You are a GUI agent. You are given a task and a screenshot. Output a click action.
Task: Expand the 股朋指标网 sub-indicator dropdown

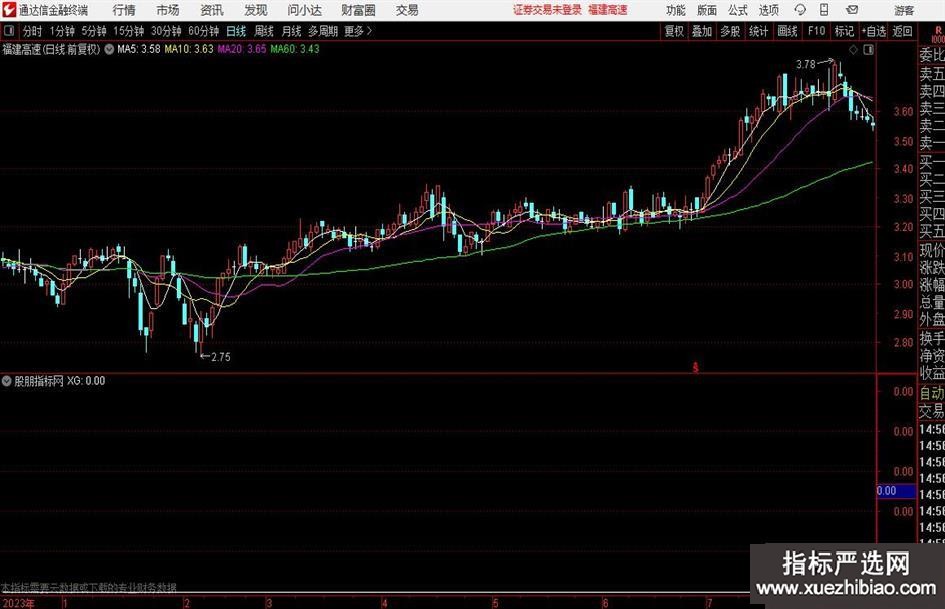(7, 380)
